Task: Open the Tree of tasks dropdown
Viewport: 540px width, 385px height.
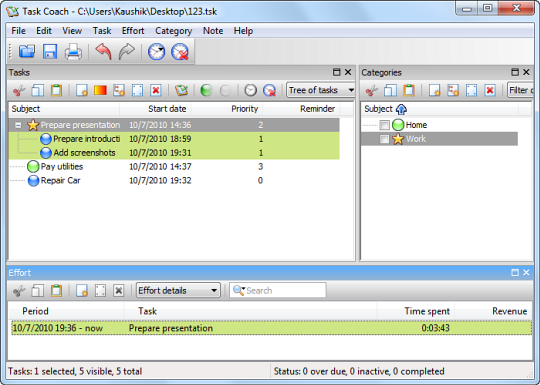Action: 321,90
